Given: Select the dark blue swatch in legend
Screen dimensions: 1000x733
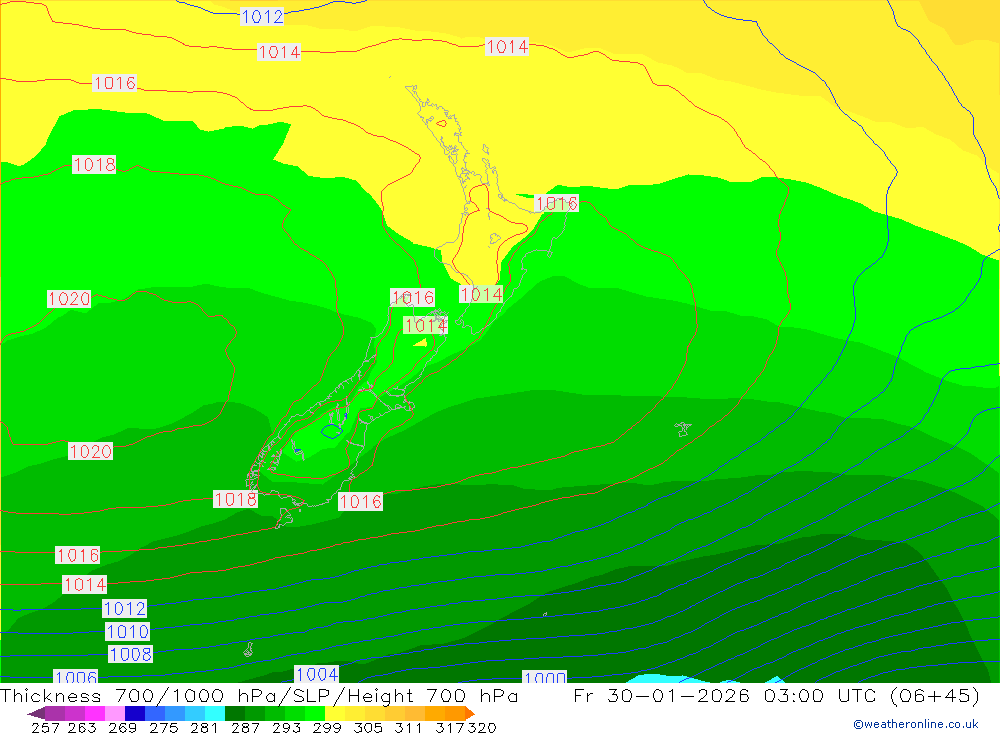Looking at the screenshot, I should [x=135, y=713].
